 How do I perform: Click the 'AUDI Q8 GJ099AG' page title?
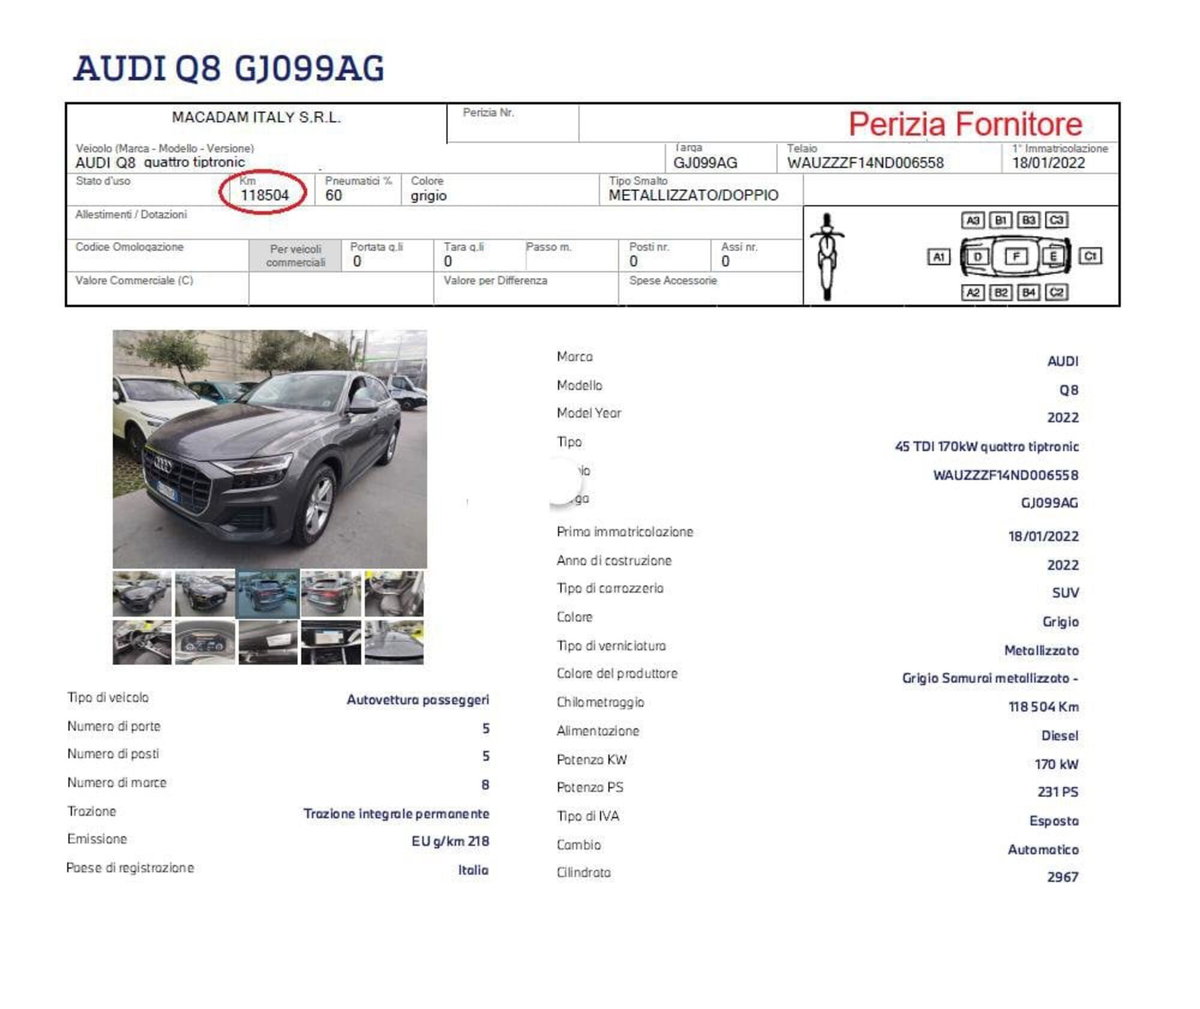229,68
